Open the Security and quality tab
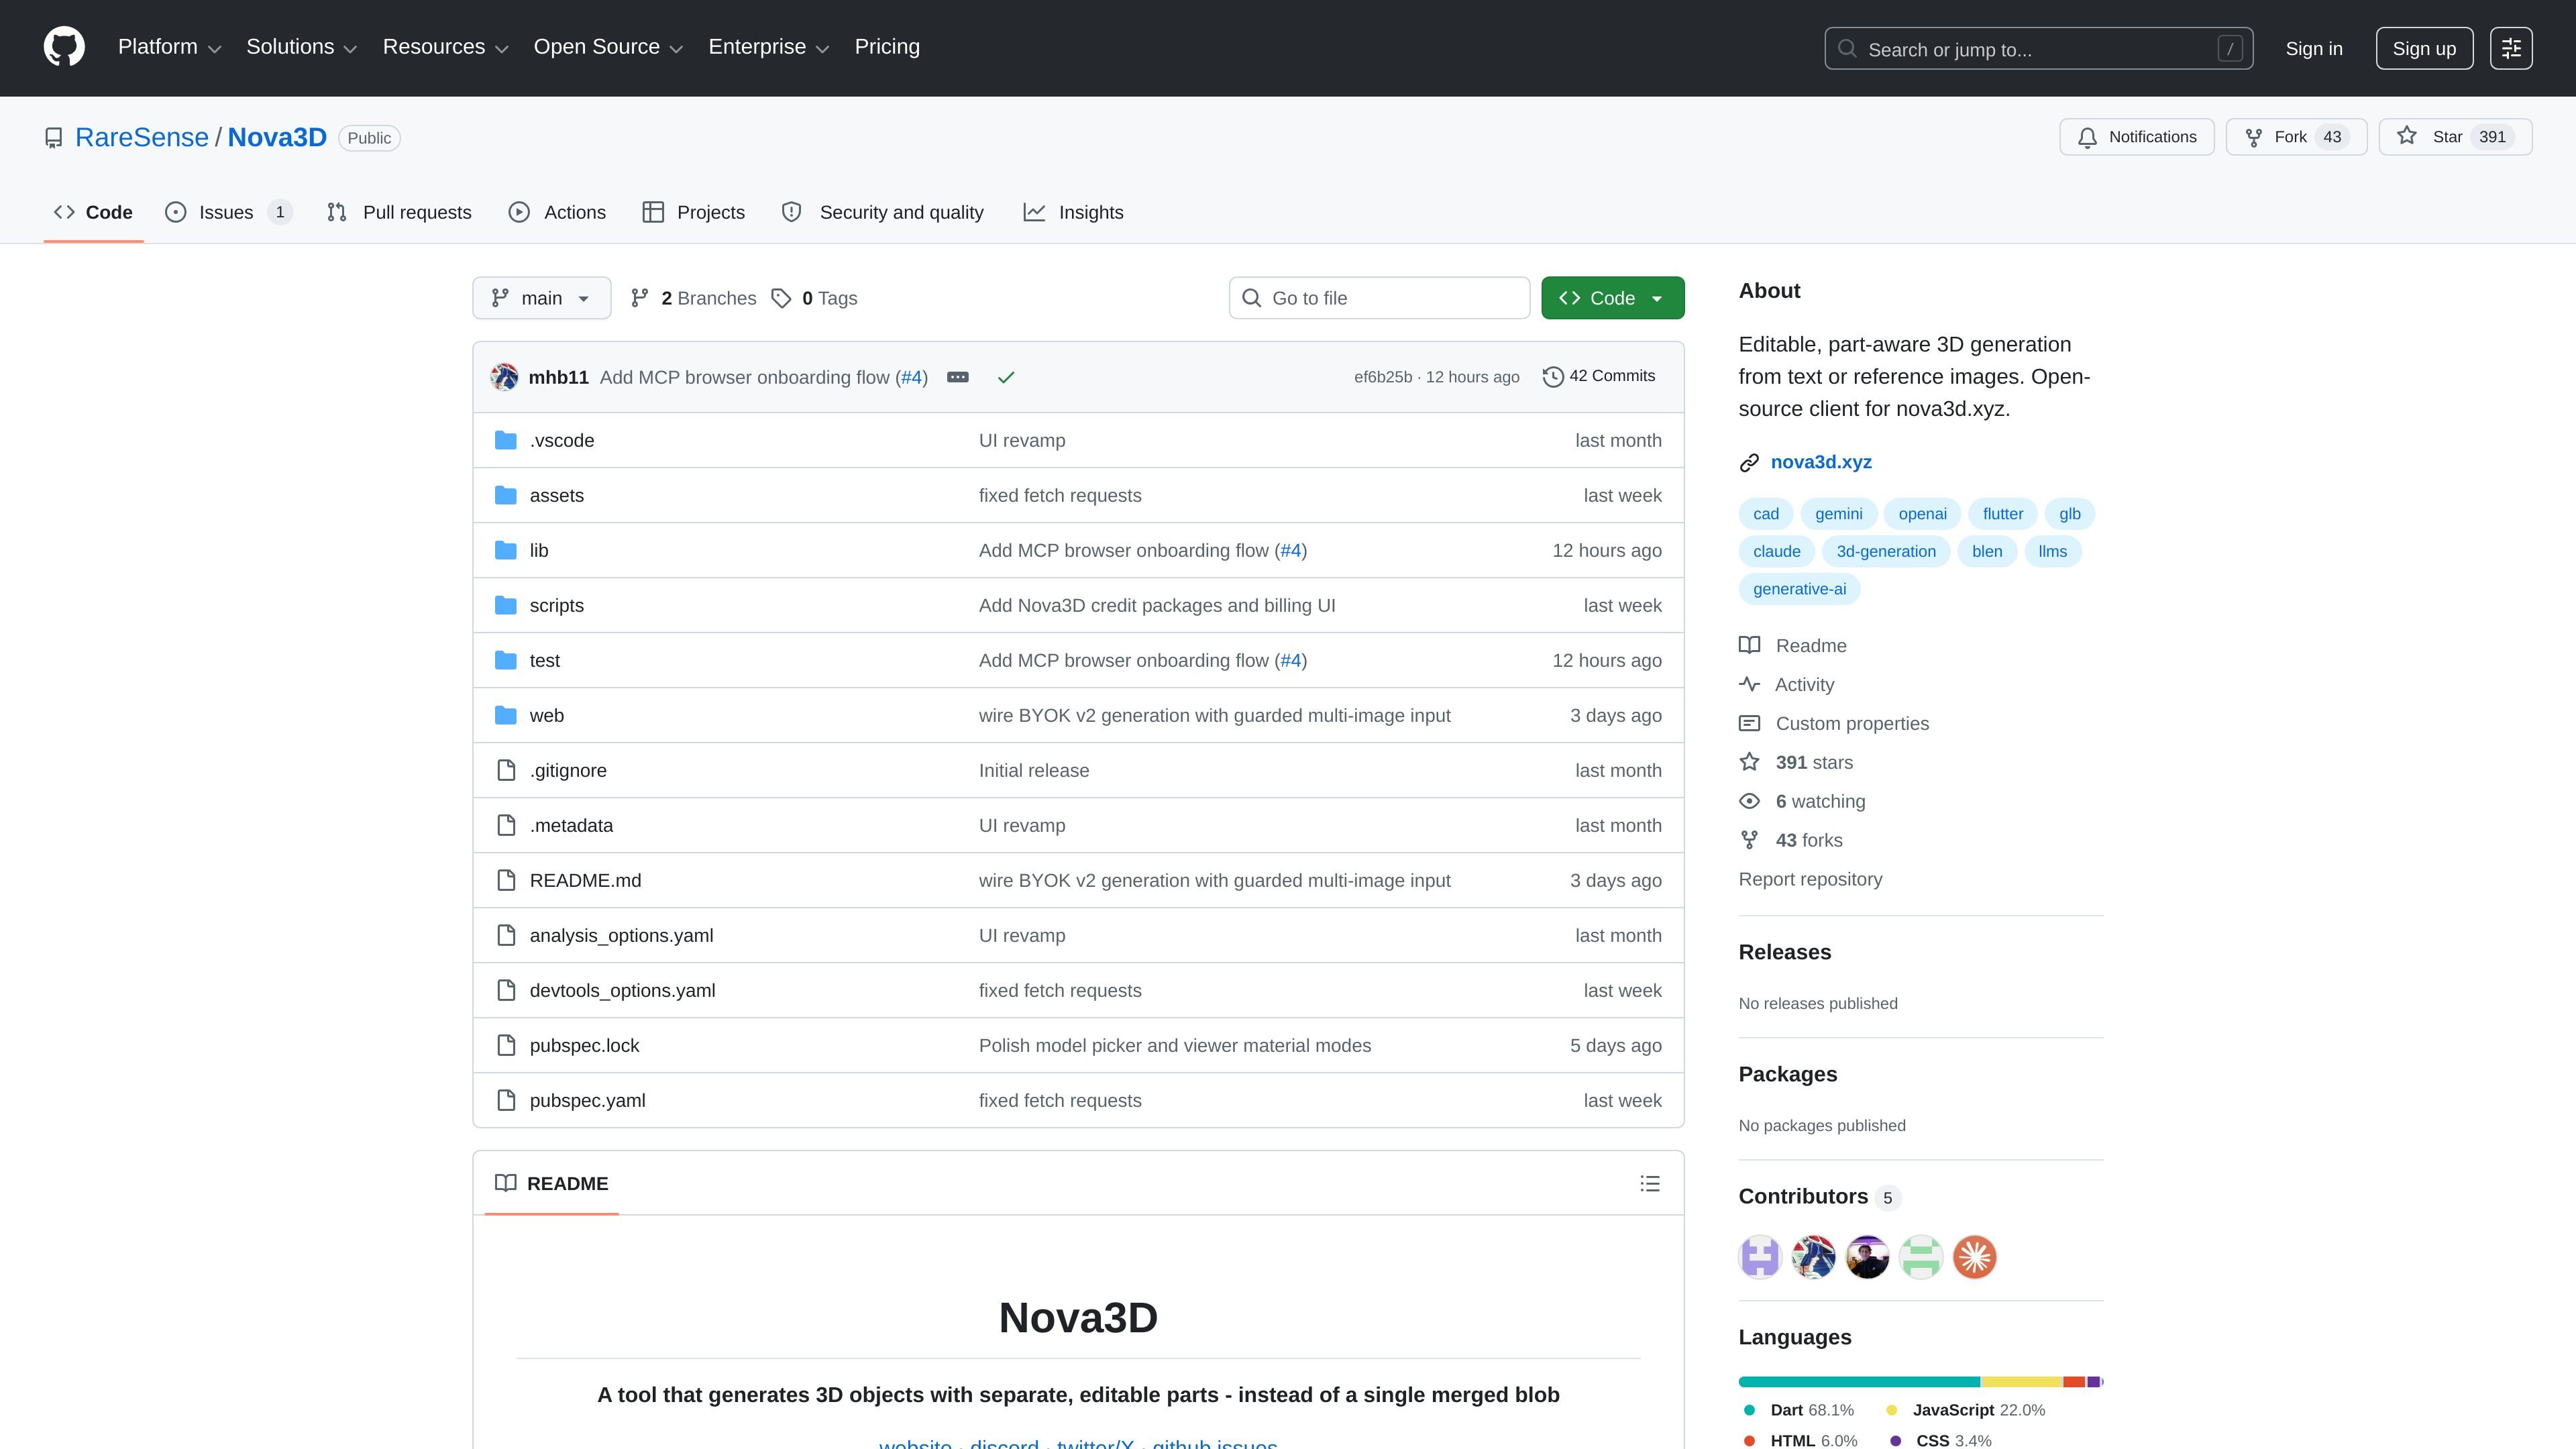 [883, 212]
